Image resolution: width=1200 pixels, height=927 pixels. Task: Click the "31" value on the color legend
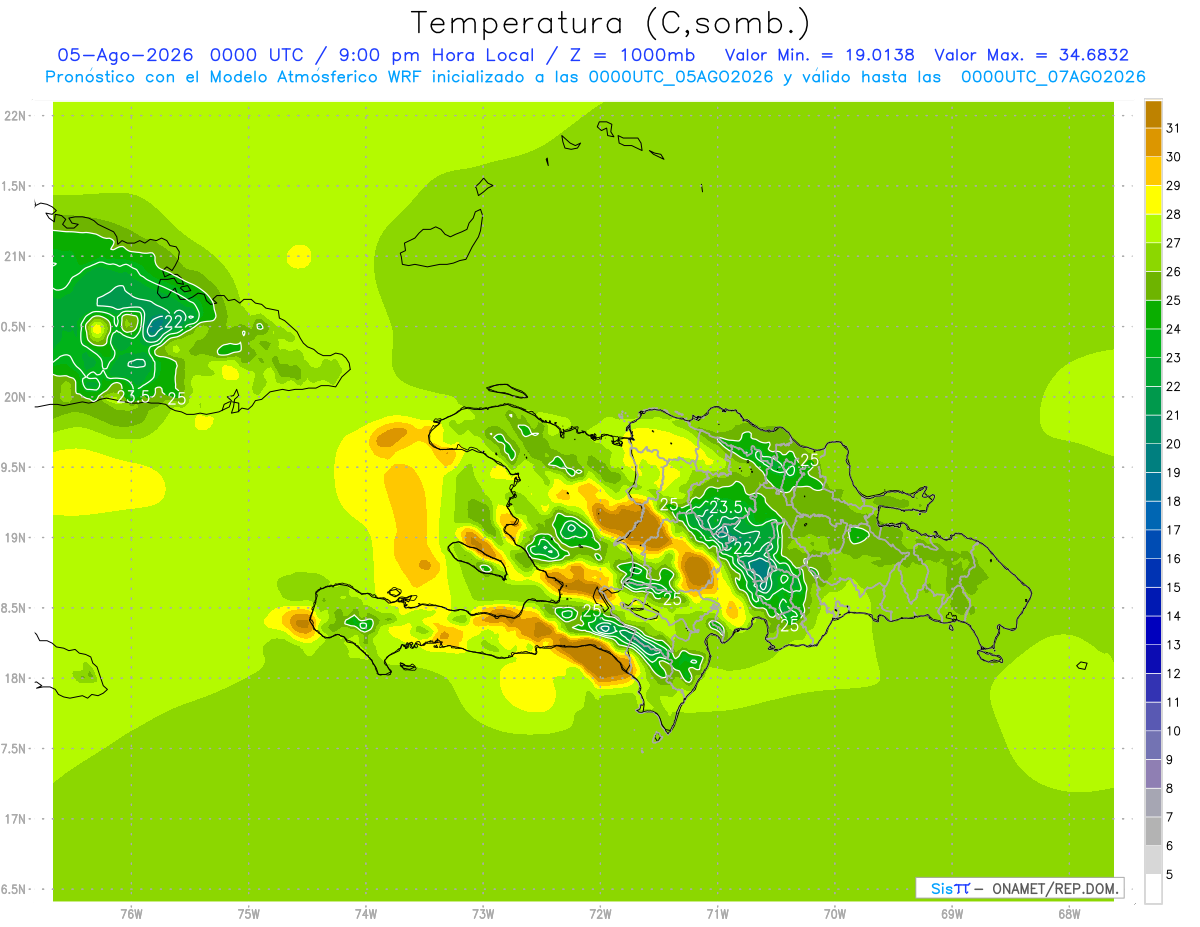(1174, 128)
